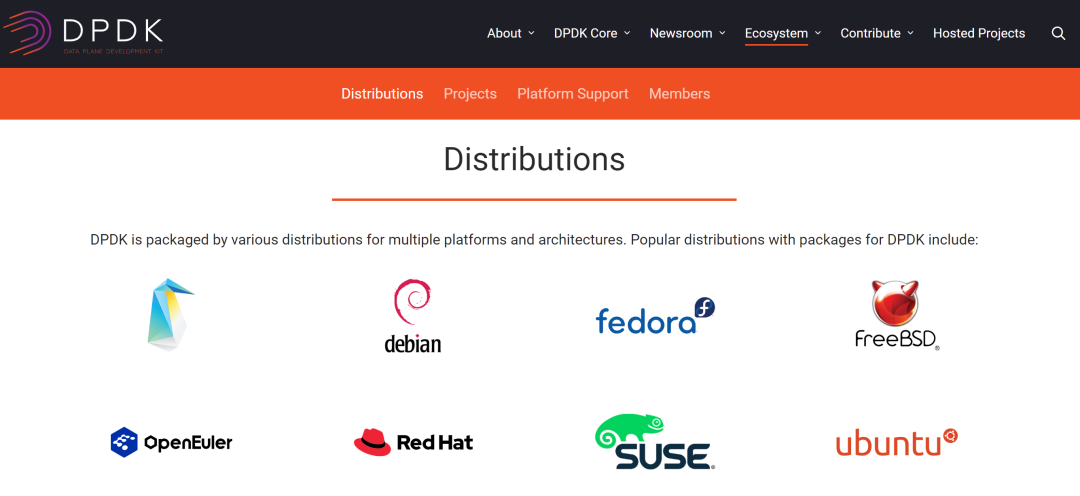Click the FreeBSD daemon logo

tap(897, 315)
